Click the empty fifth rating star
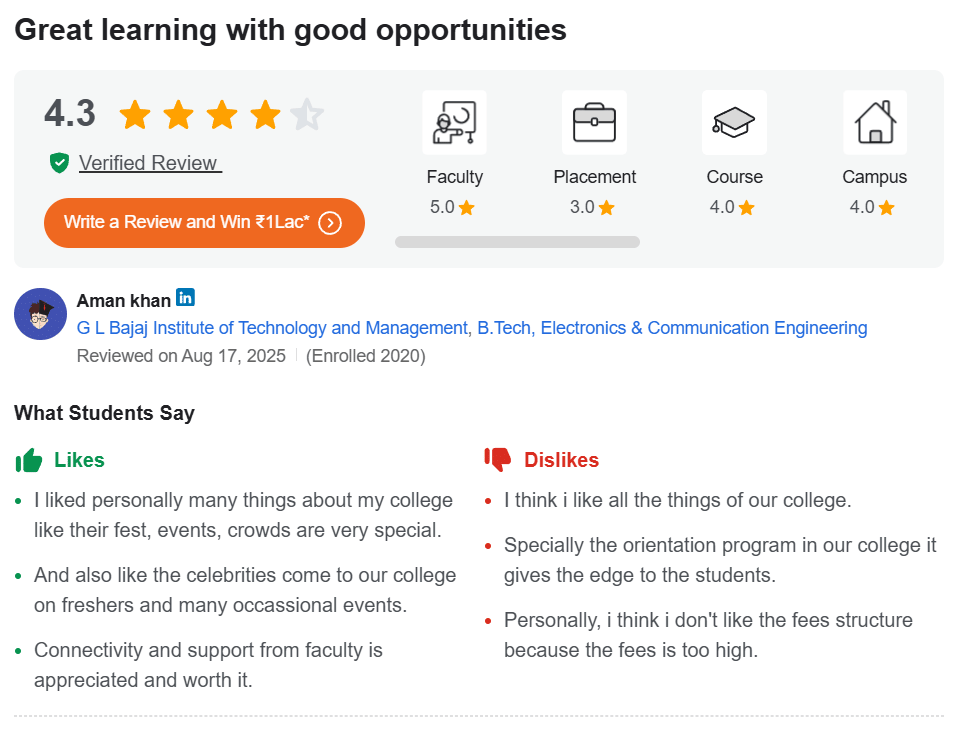 pos(307,115)
